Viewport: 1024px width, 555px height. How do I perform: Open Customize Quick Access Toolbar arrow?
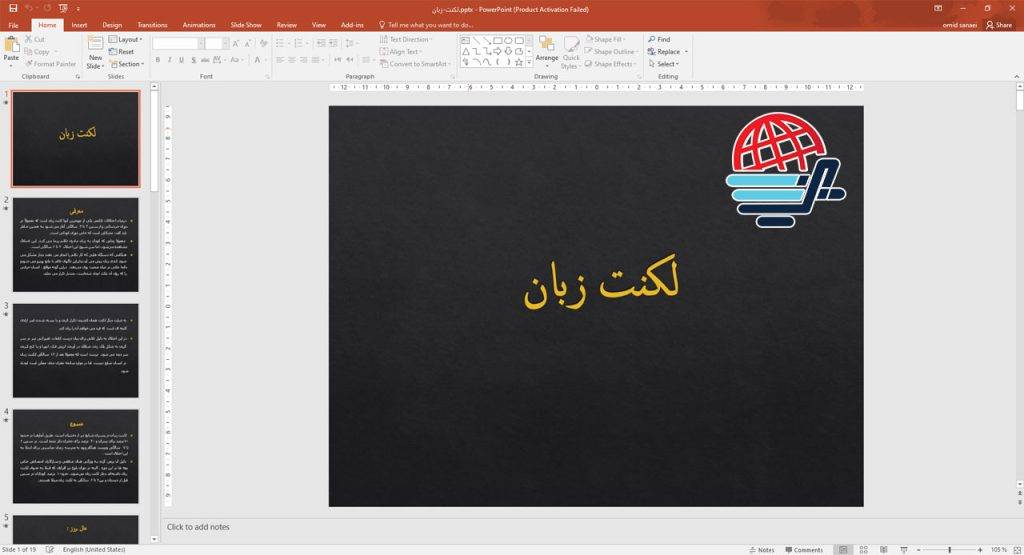78,9
